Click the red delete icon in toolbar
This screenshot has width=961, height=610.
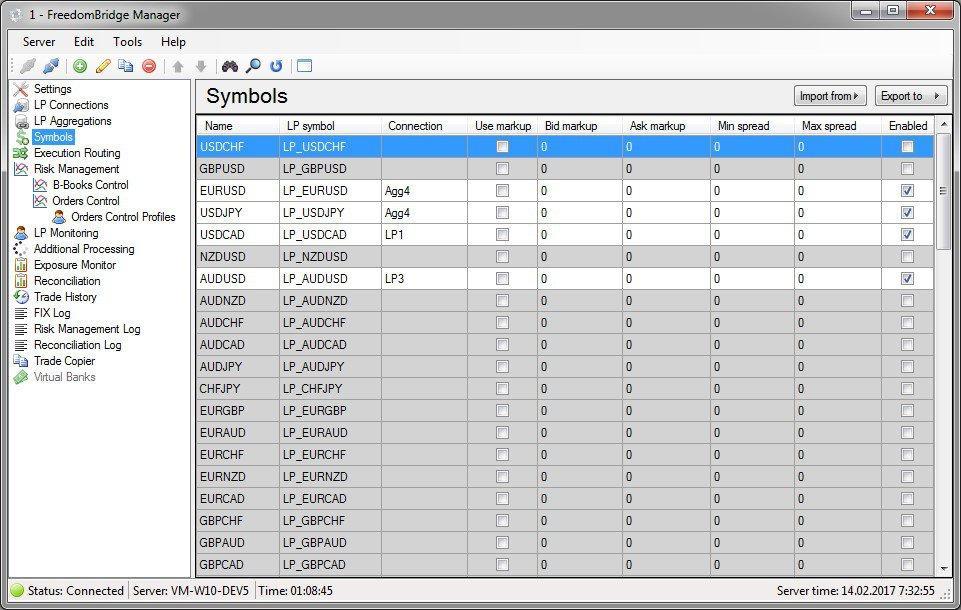coord(149,66)
